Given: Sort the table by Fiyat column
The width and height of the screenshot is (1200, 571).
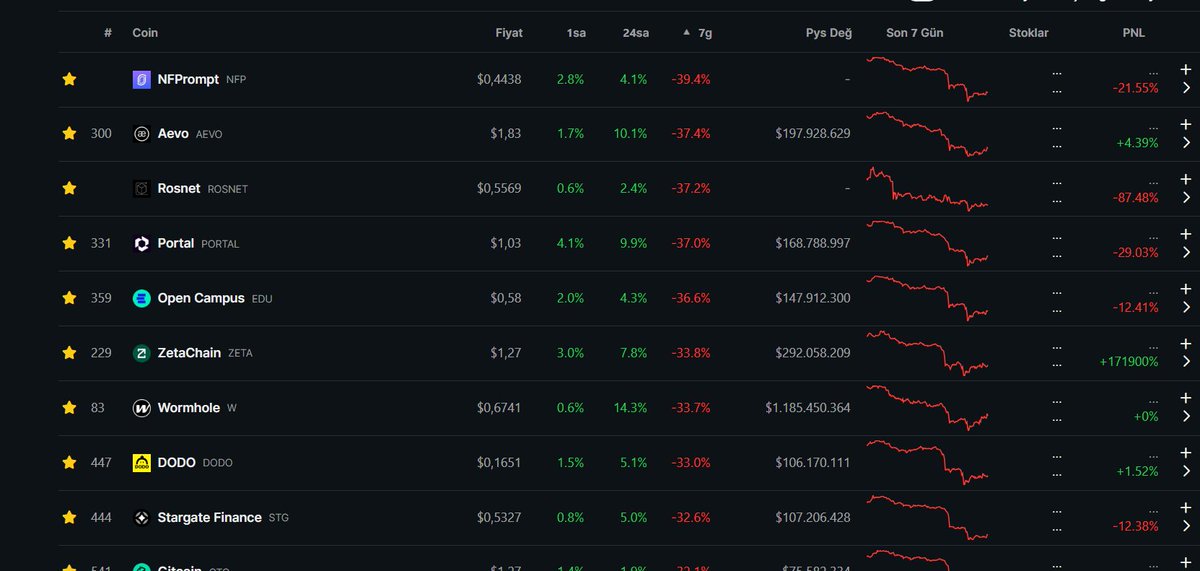Looking at the screenshot, I should pyautogui.click(x=509, y=33).
